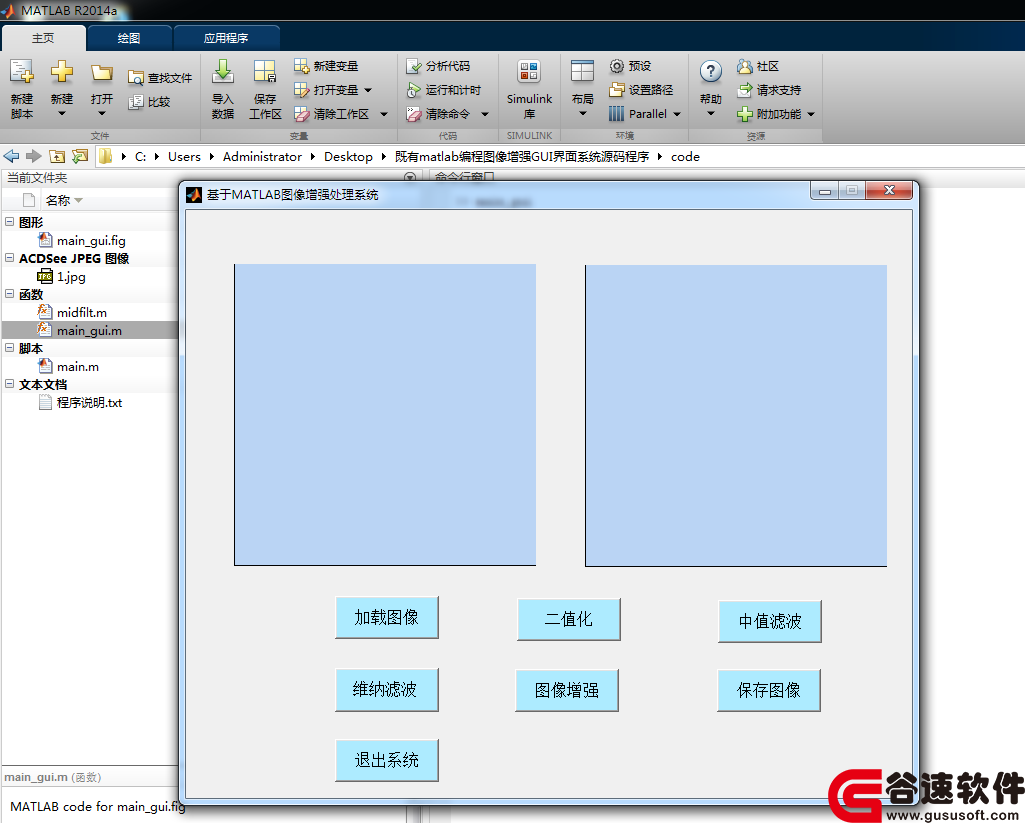The width and height of the screenshot is (1025, 823).
Task: Click the back arrow in address bar
Action: click(x=11, y=156)
